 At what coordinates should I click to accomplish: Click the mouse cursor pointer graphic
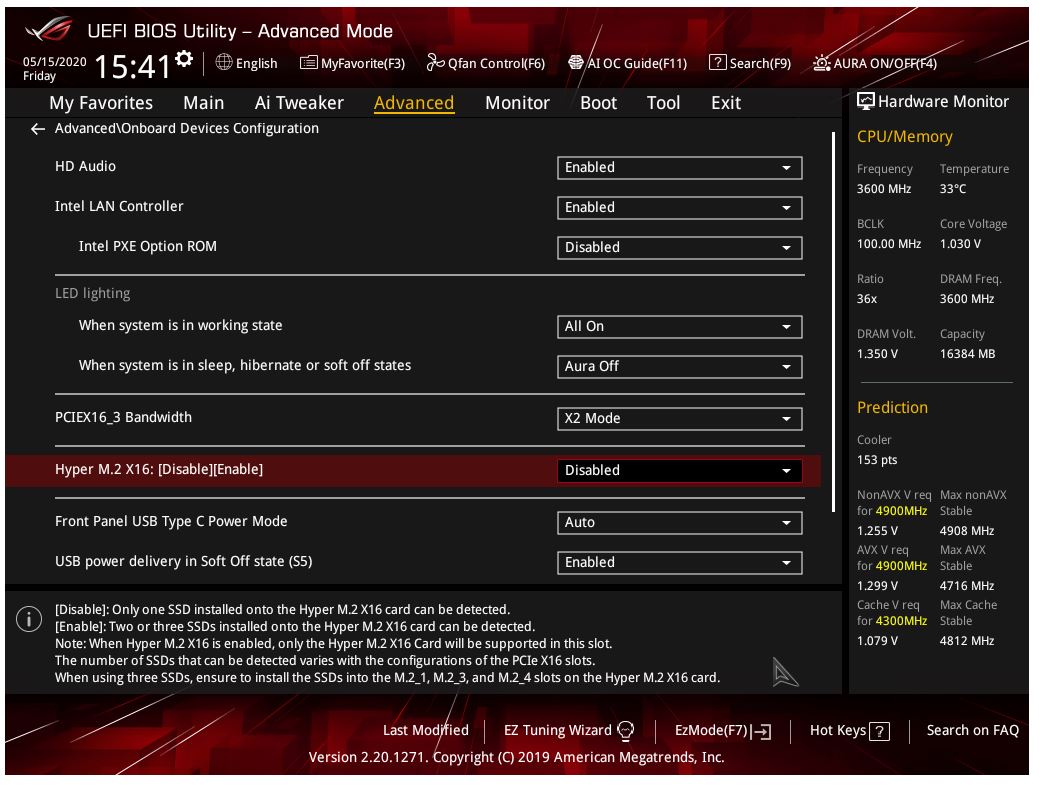pyautogui.click(x=785, y=673)
